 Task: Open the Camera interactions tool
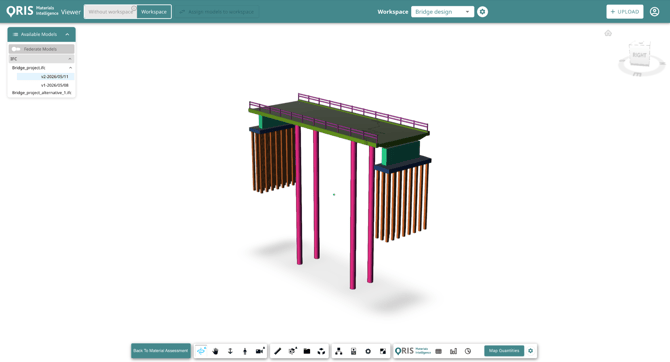click(x=260, y=351)
